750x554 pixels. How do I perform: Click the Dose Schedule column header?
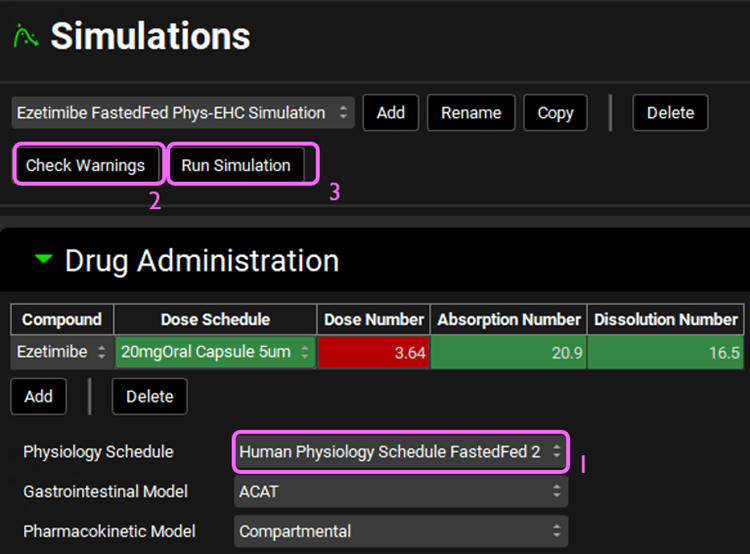tap(215, 319)
